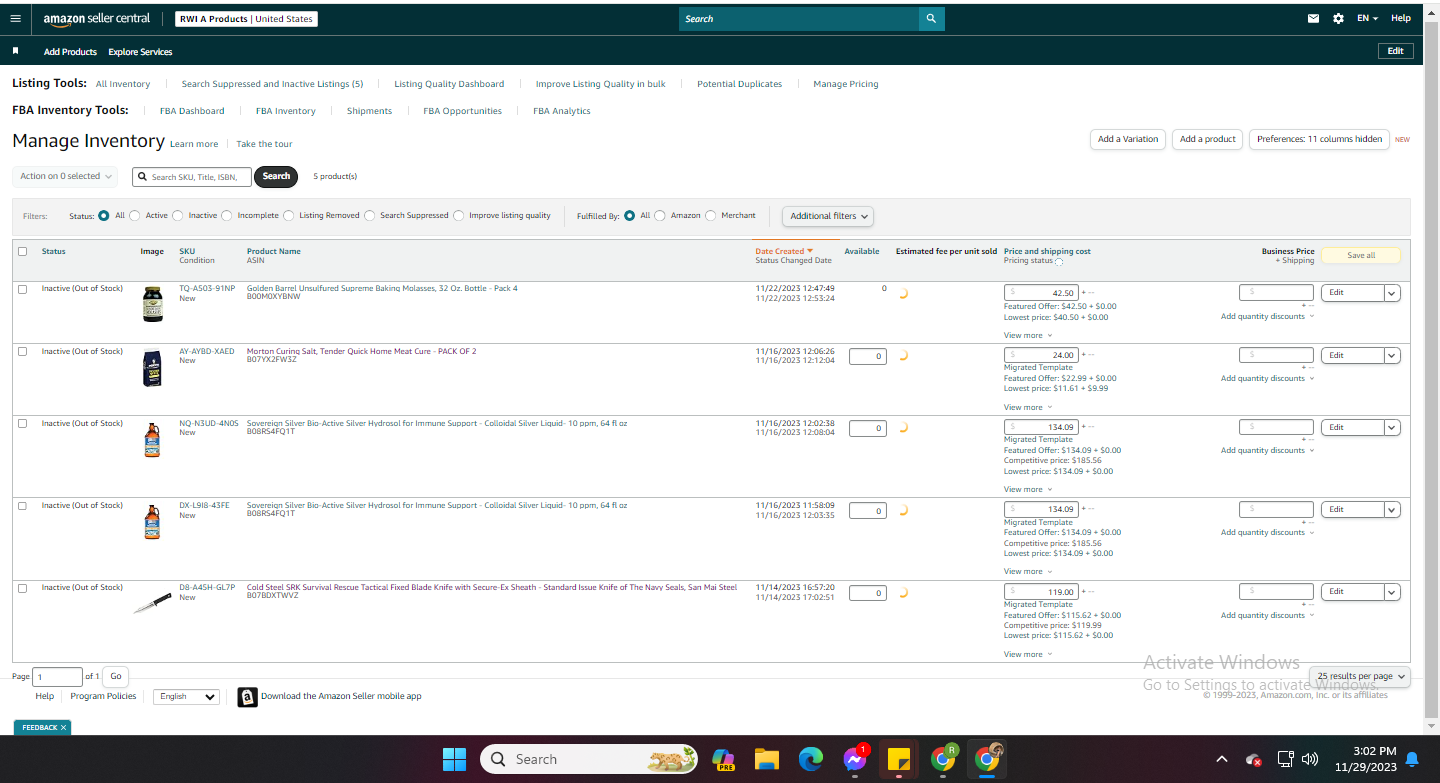Click the Morton Curing Salt product thumbnail

152,367
